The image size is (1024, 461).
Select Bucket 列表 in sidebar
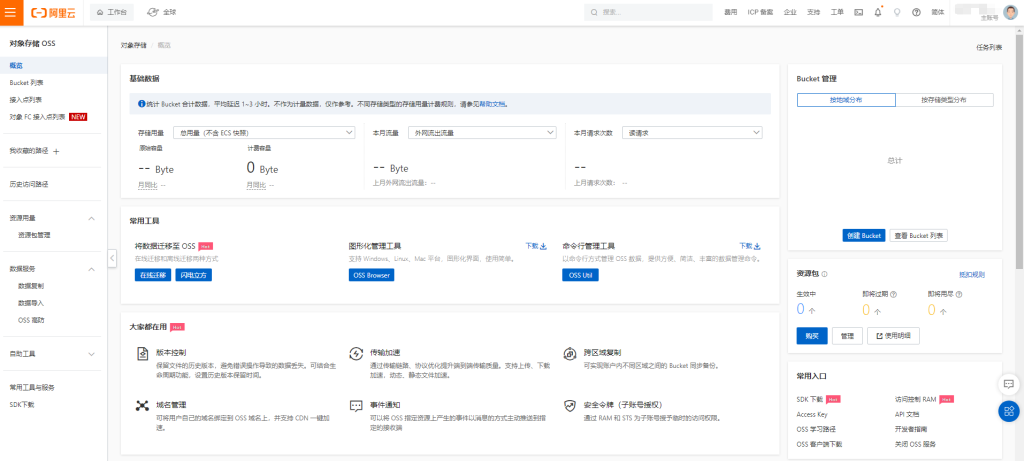point(27,83)
